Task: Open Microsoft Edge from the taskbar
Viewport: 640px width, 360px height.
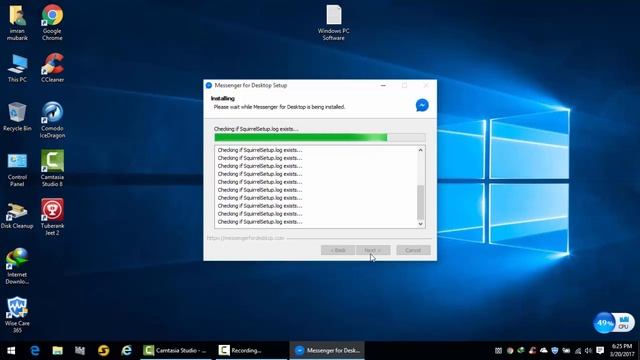Action: (35, 350)
